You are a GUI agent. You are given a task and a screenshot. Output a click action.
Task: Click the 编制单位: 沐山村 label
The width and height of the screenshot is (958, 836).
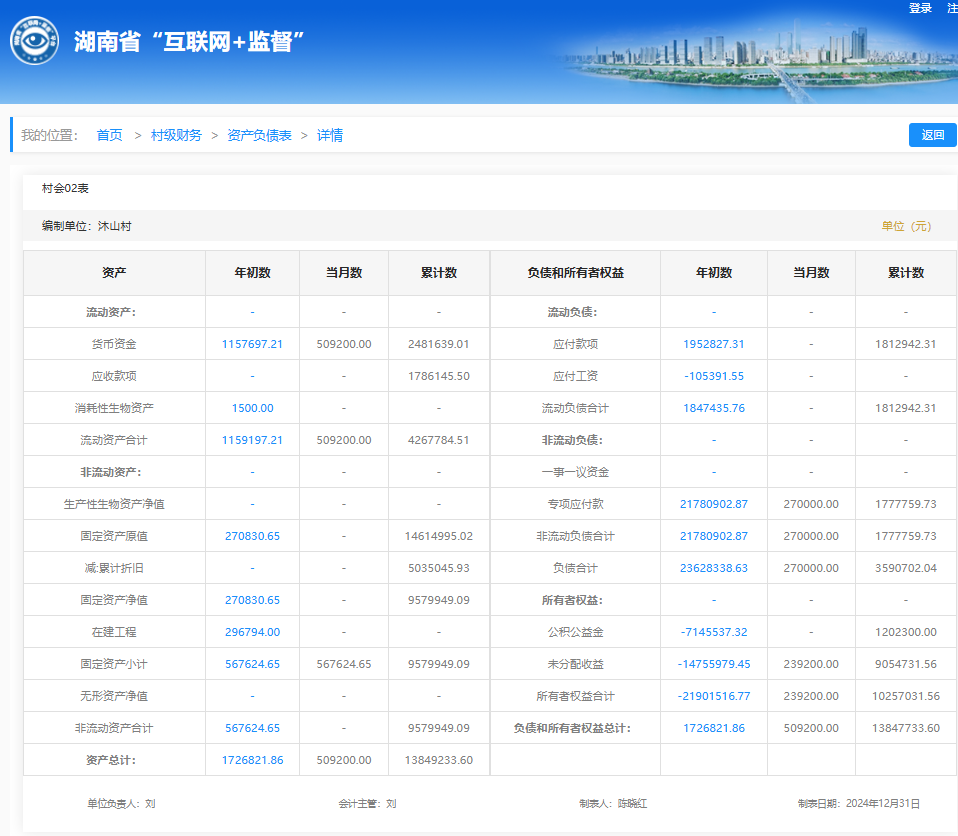click(87, 226)
